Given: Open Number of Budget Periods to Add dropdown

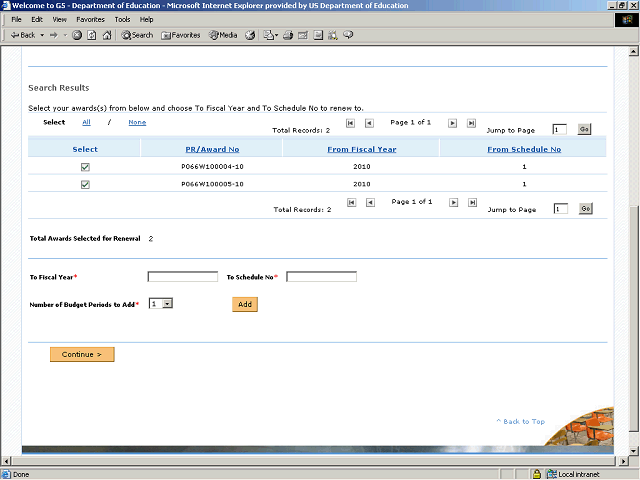Looking at the screenshot, I should [x=167, y=303].
